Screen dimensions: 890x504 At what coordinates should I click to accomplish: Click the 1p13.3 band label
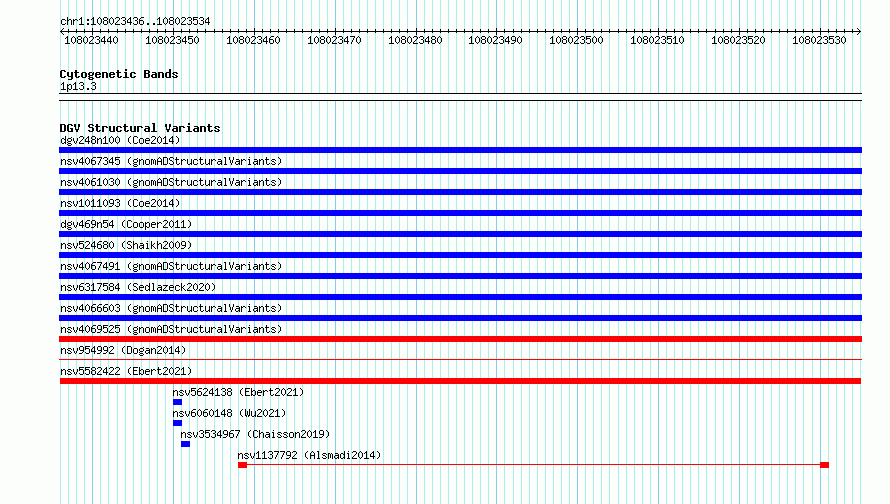[x=78, y=86]
